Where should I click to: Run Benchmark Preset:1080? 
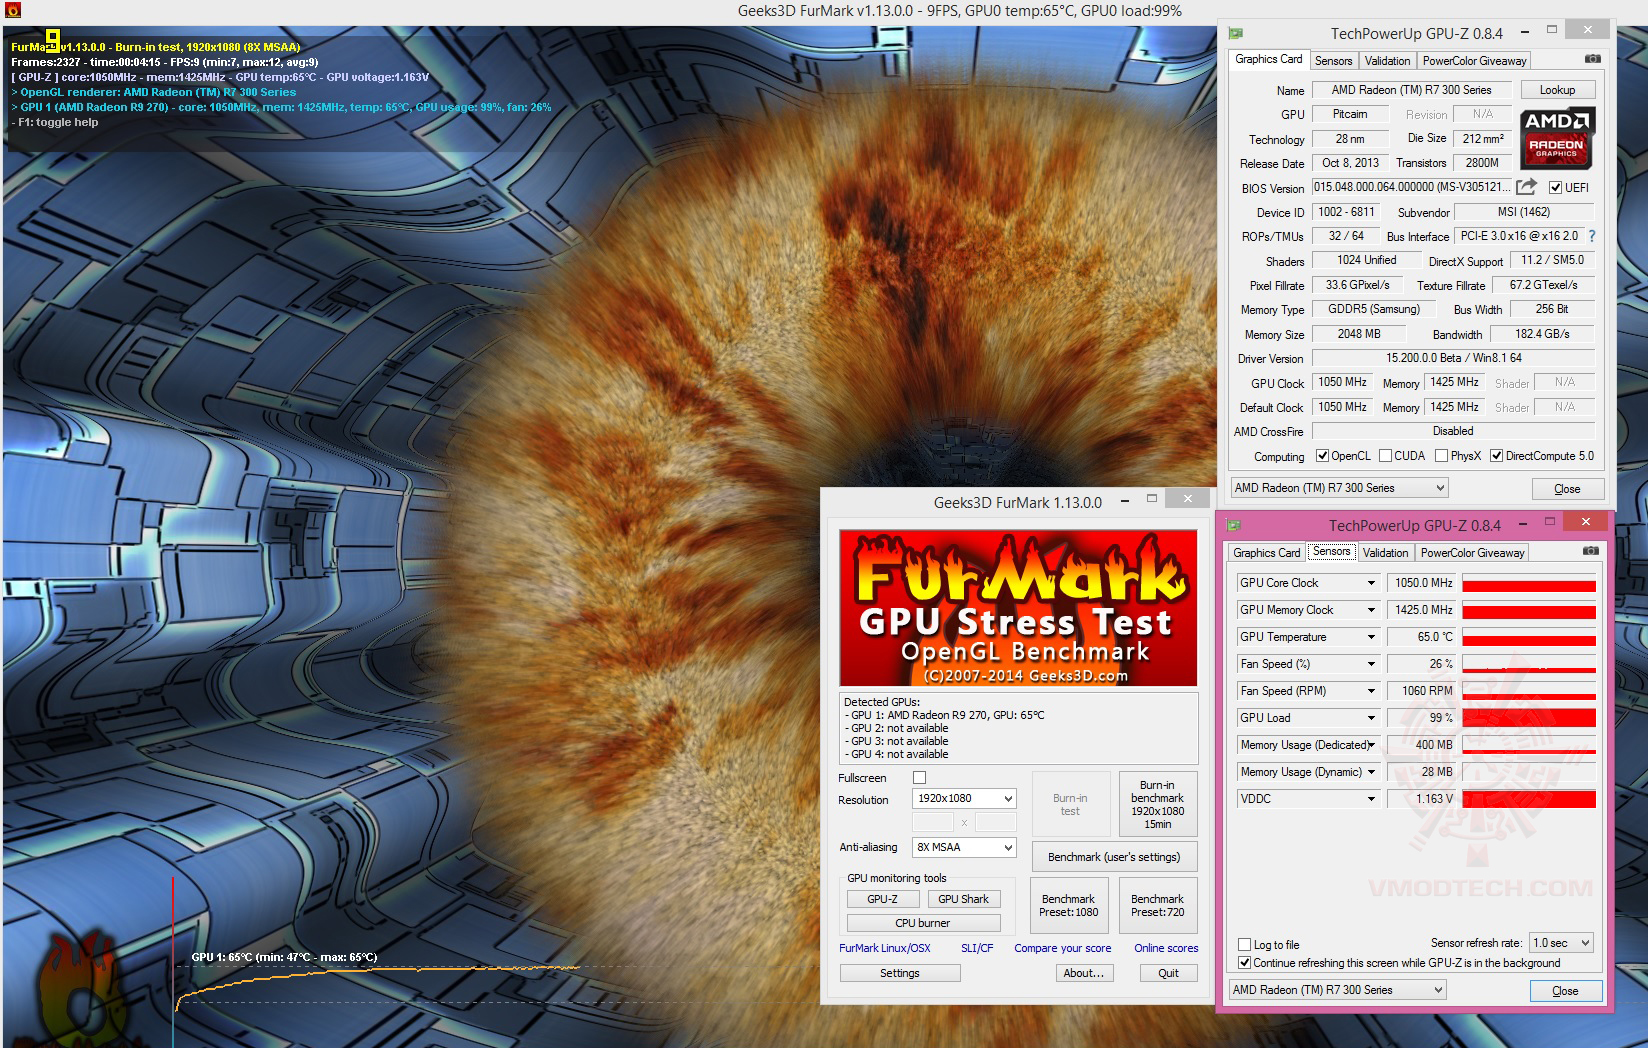1069,905
